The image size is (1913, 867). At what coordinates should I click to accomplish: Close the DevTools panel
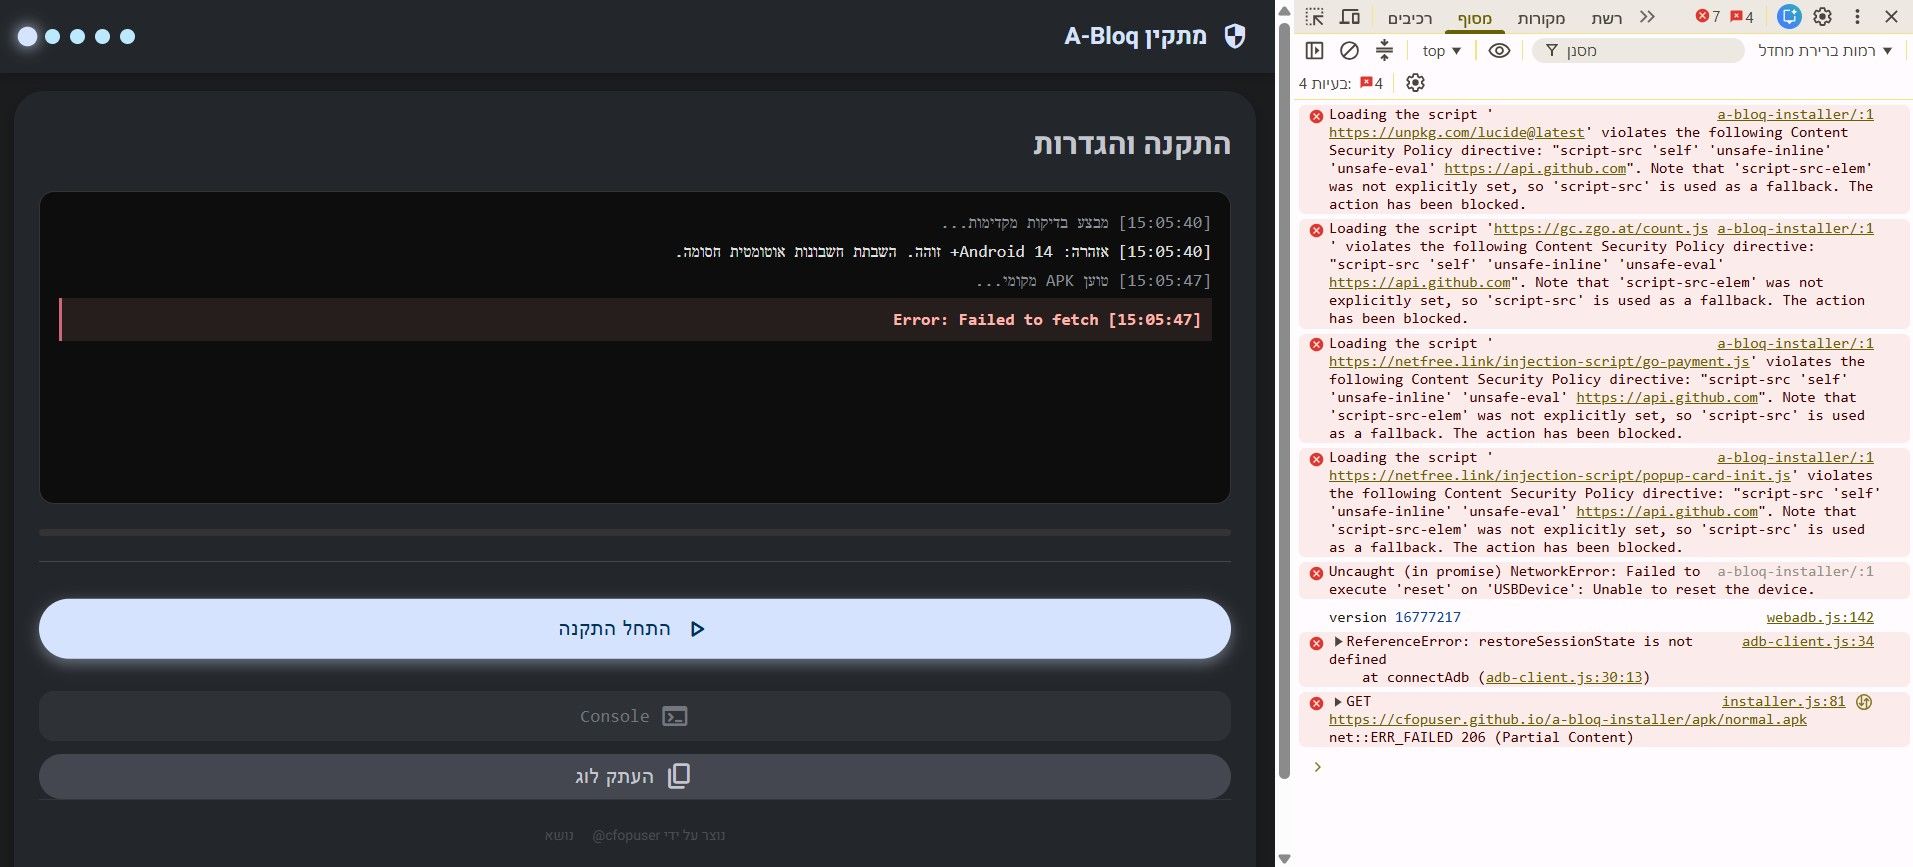pyautogui.click(x=1891, y=17)
